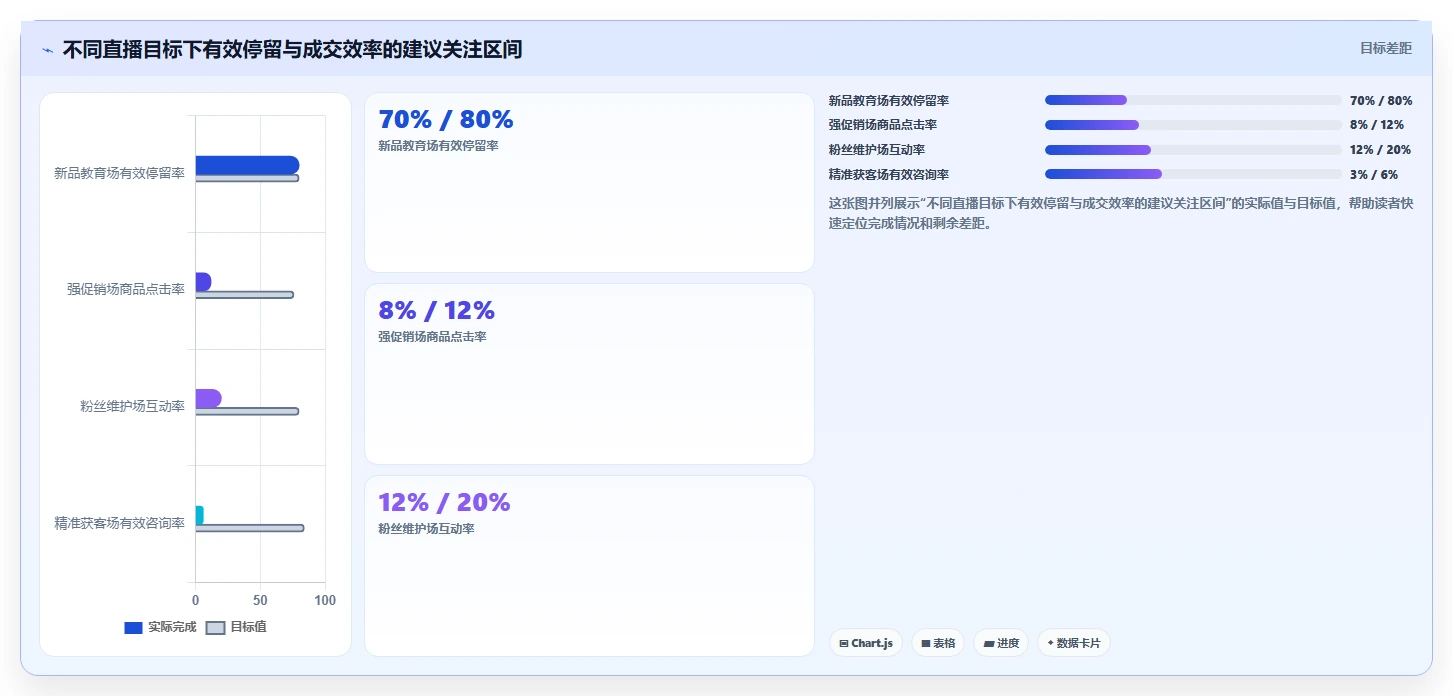Screen dimensions: 1453x696
Task: Click the chart title 不同直播目标下有效停留与成交效率的建议关注区间
Action: click(292, 50)
